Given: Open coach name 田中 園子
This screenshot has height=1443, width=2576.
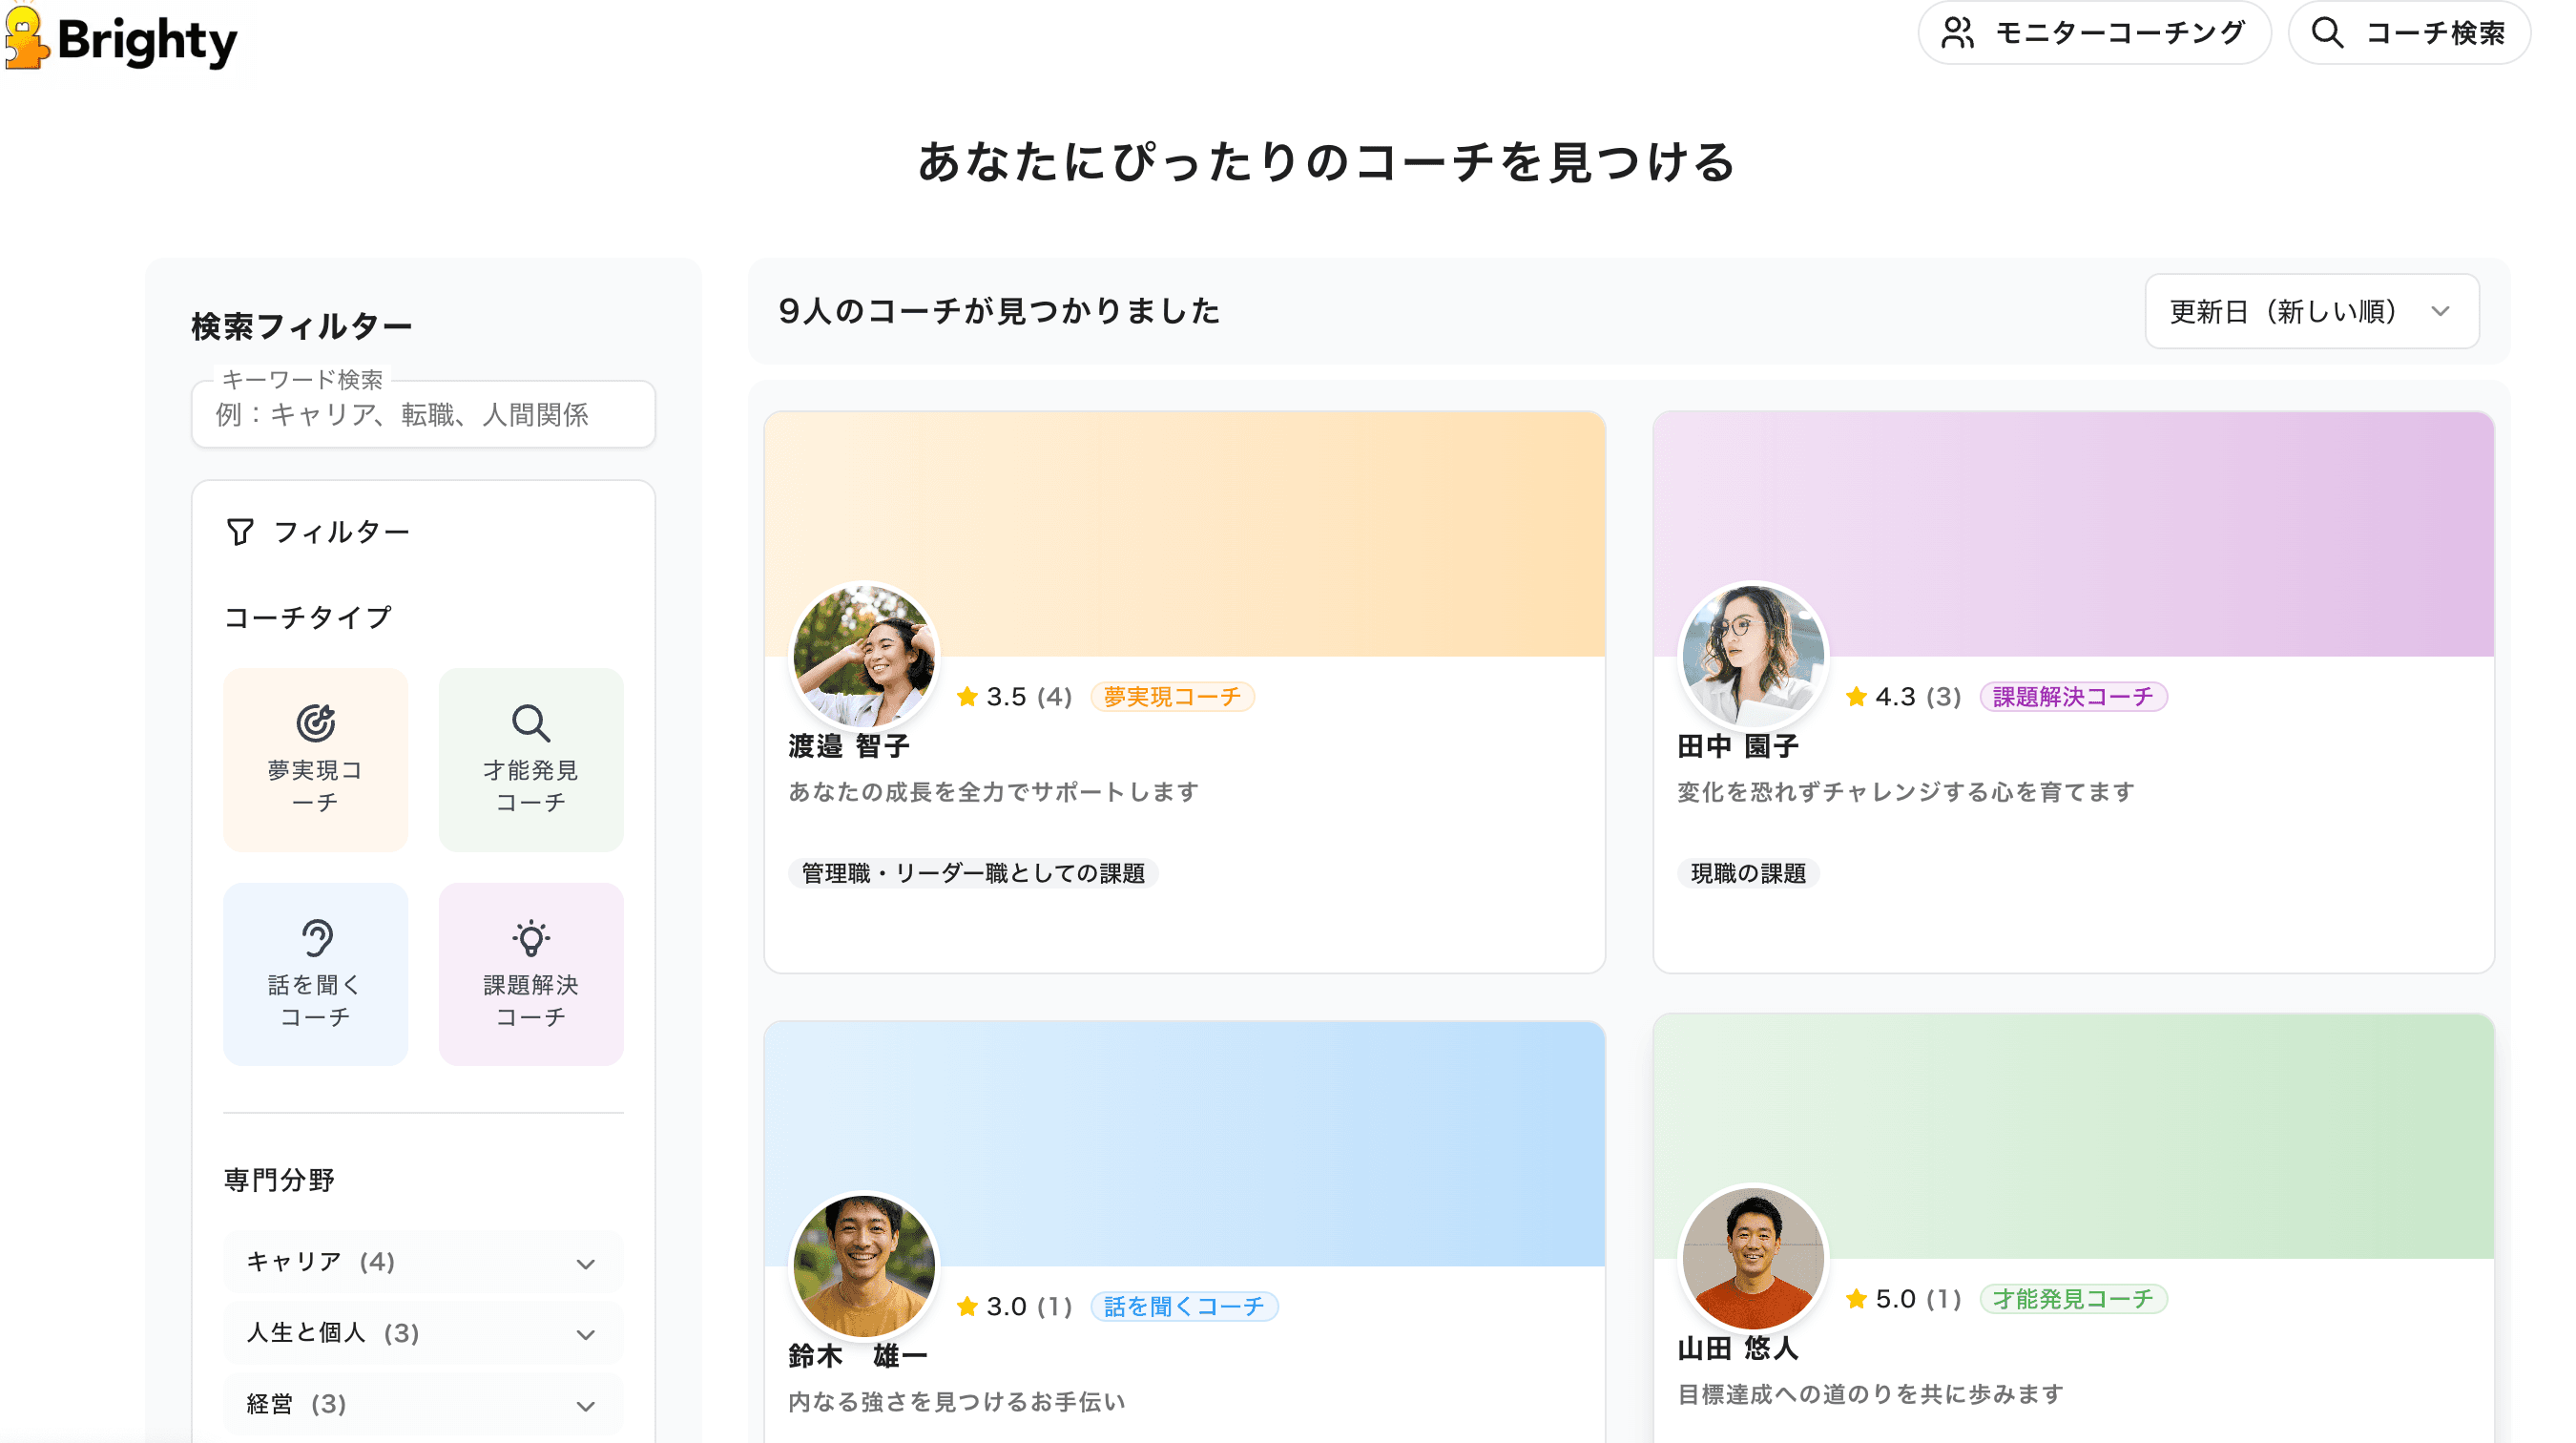Looking at the screenshot, I should click(x=1738, y=746).
